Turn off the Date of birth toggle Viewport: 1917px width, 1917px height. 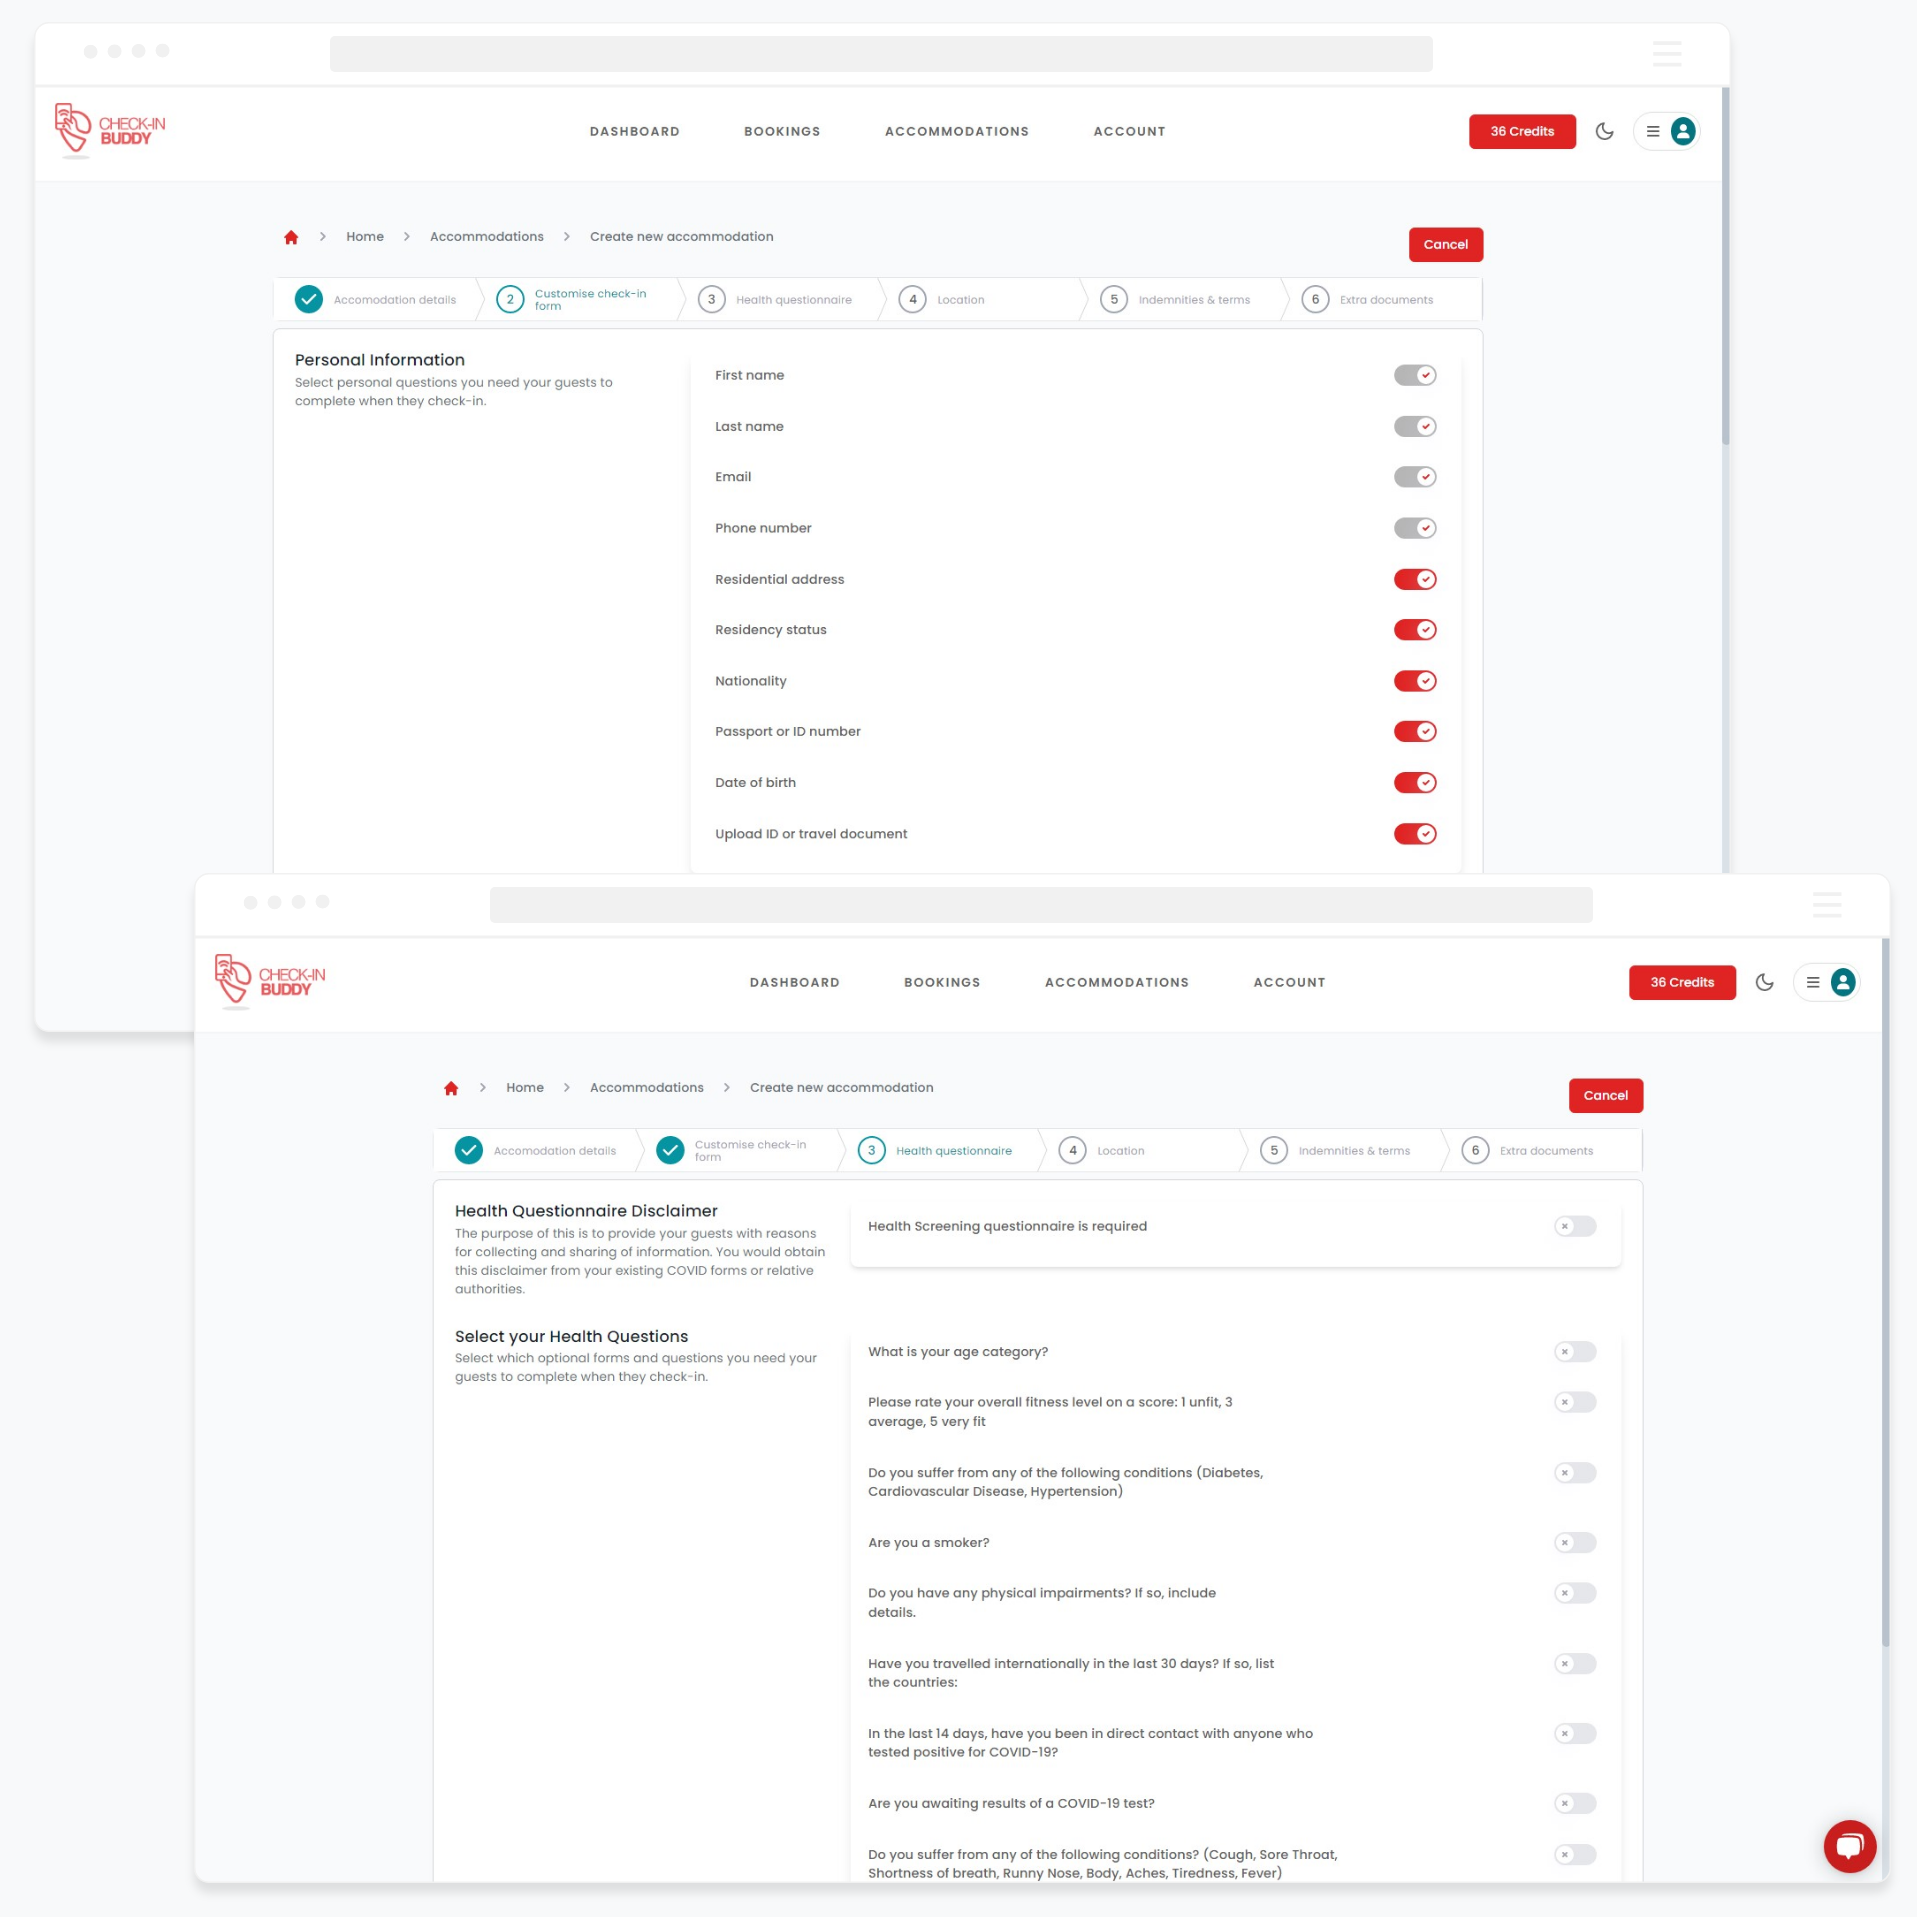(1414, 782)
